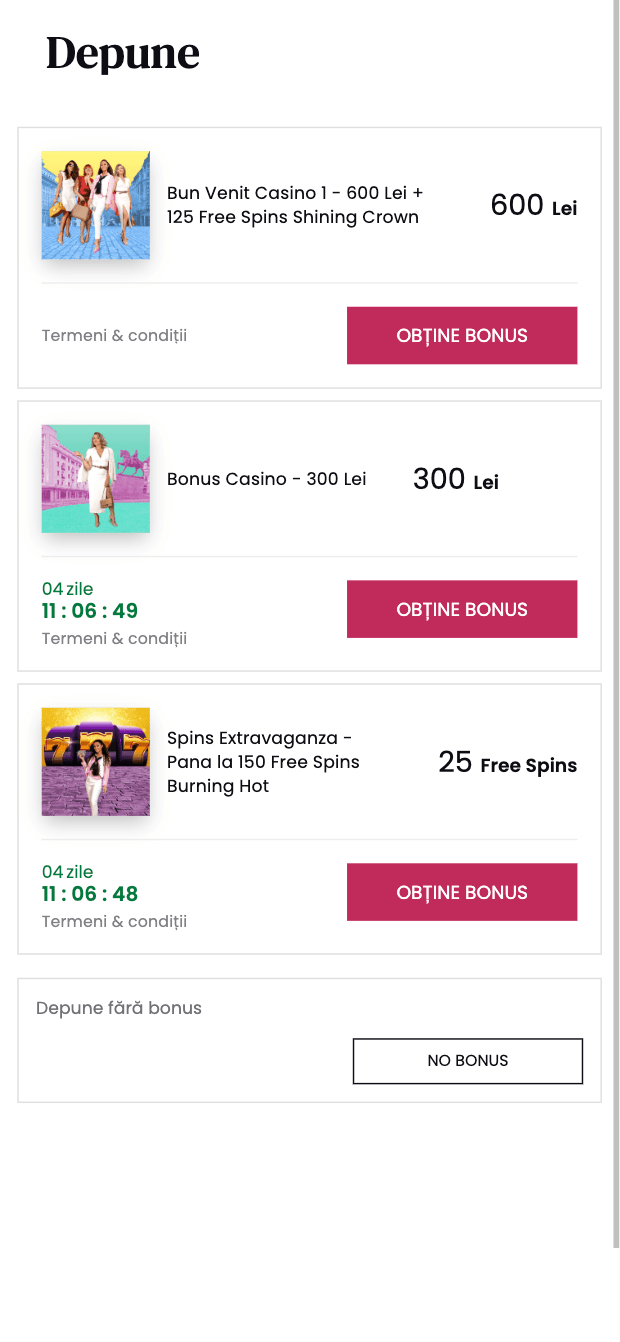620x1342 pixels.
Task: Select NO BONUS to deposit without bonus
Action: 467,1061
